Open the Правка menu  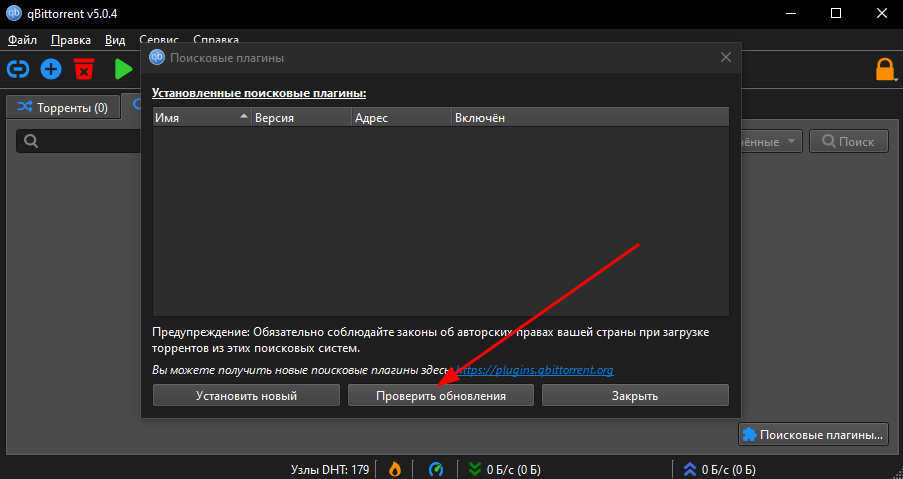pyautogui.click(x=71, y=40)
